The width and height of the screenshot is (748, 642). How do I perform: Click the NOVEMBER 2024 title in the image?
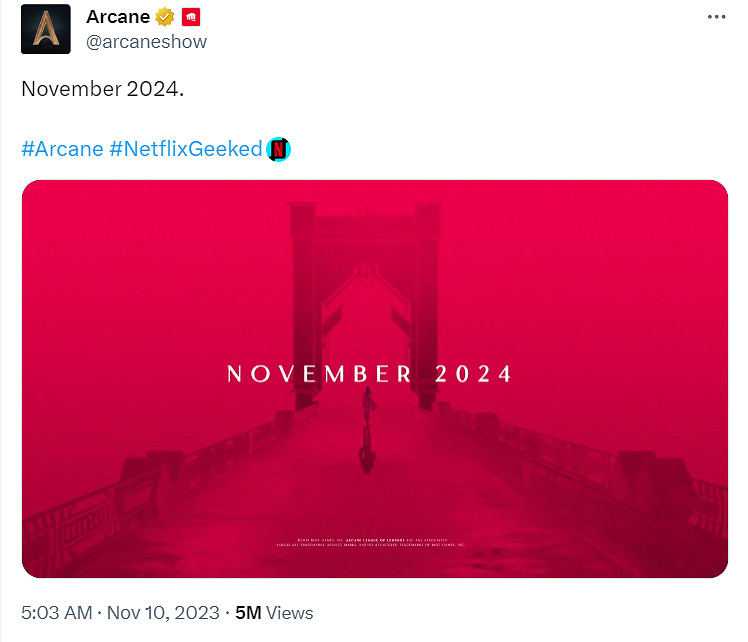[370, 374]
